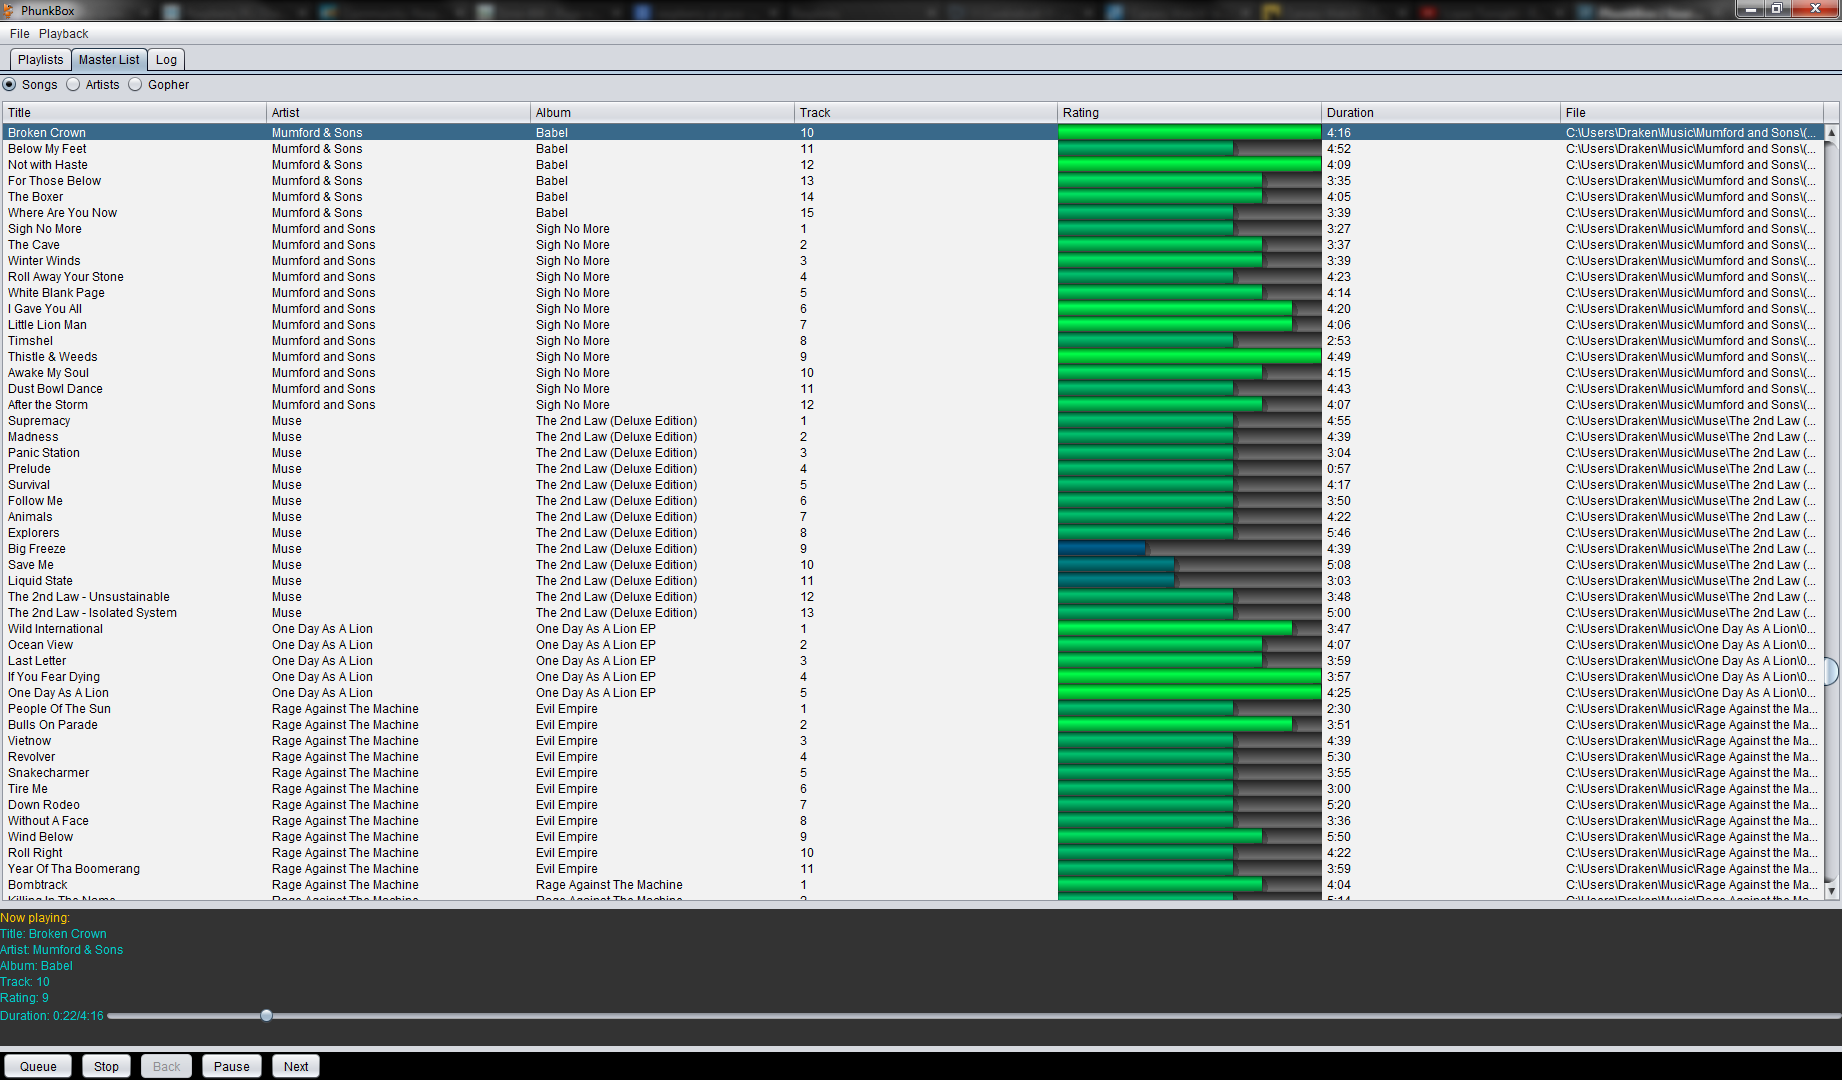The image size is (1842, 1080).
Task: Click the "Rating: 9" now playing line
Action: pyautogui.click(x=24, y=998)
